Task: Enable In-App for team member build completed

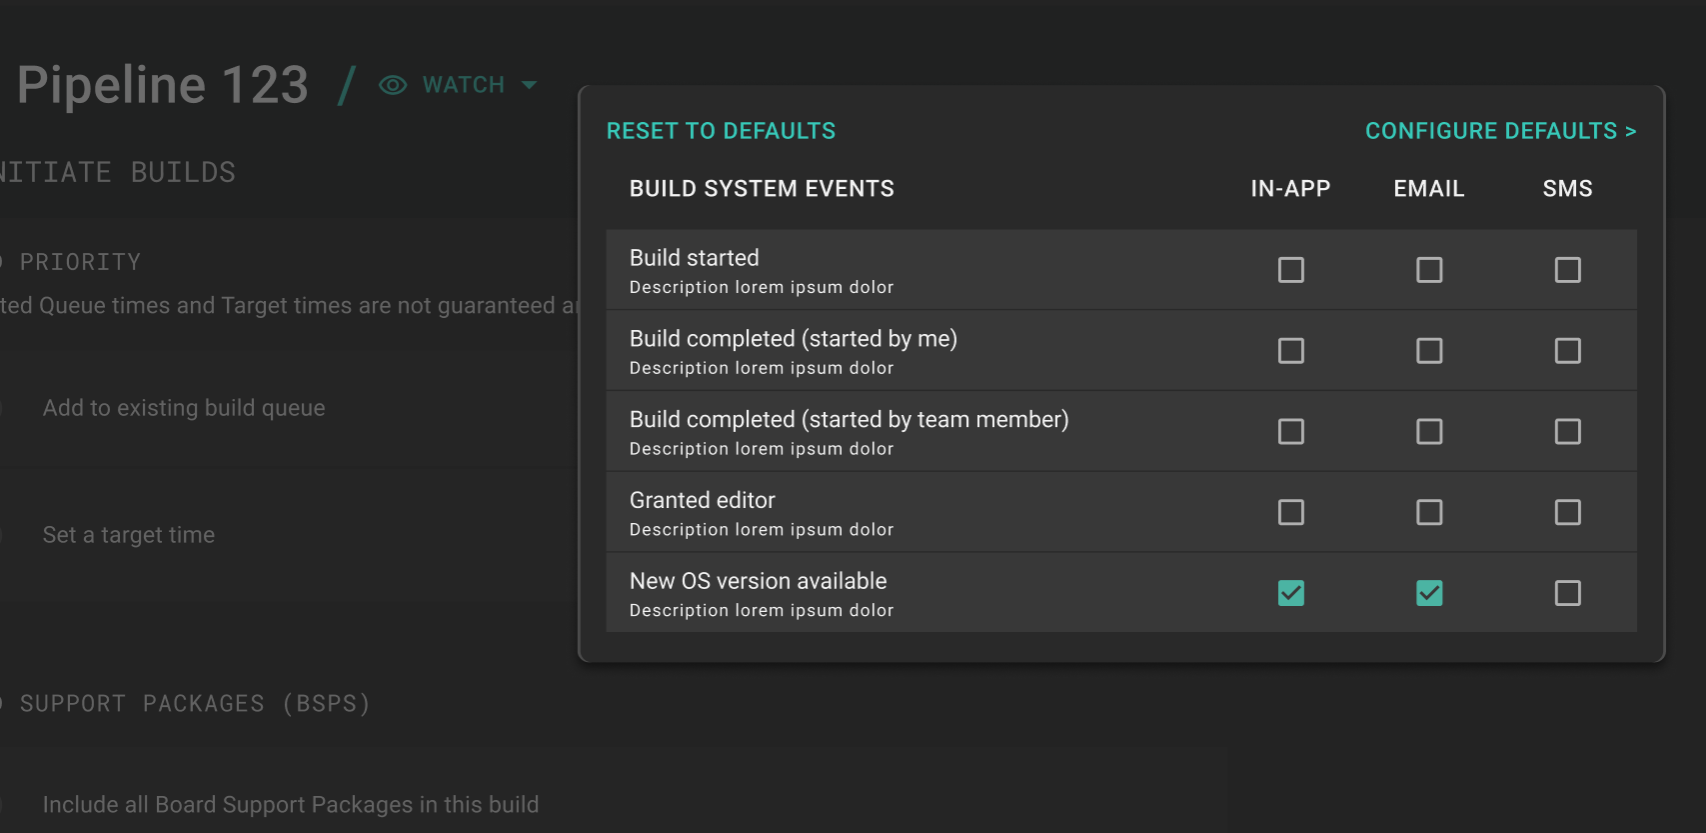Action: click(x=1290, y=432)
